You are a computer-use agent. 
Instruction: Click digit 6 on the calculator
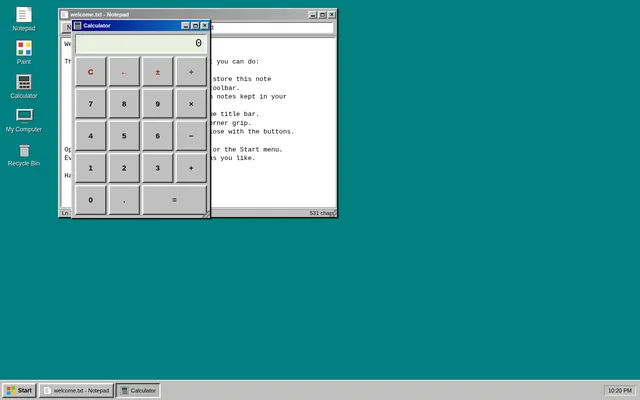[x=158, y=136]
